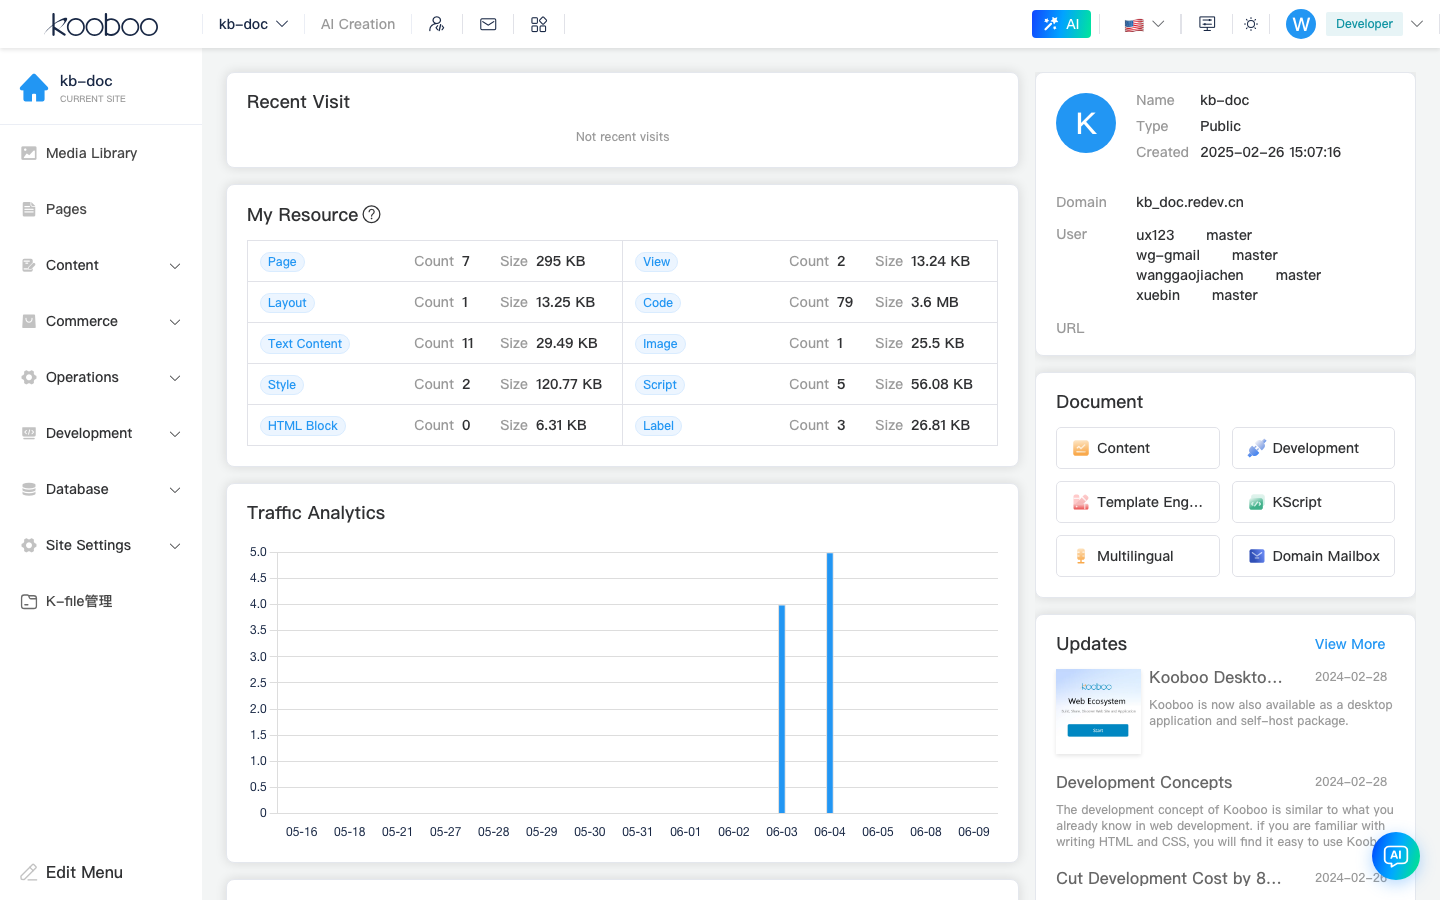Screen dimensions: 1440x900
Task: Open the Developer role dropdown
Action: point(1375,24)
